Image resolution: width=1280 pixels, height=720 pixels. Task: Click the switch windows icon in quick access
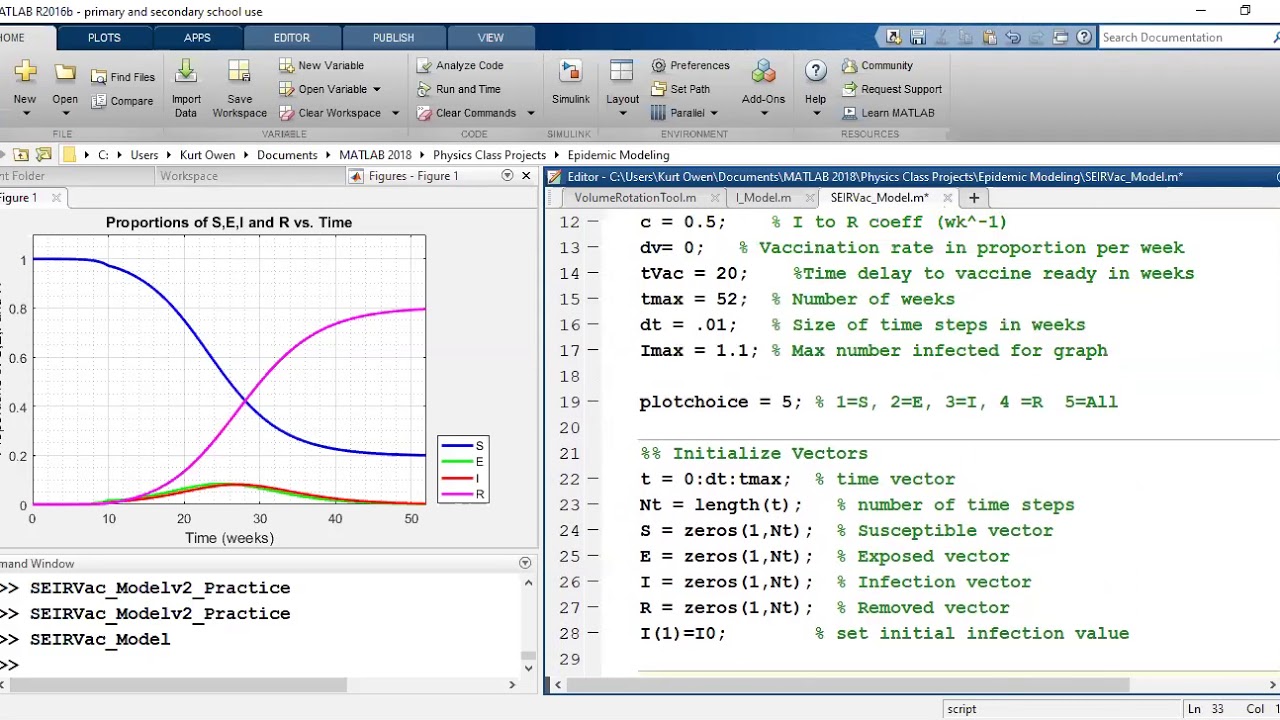point(1061,37)
